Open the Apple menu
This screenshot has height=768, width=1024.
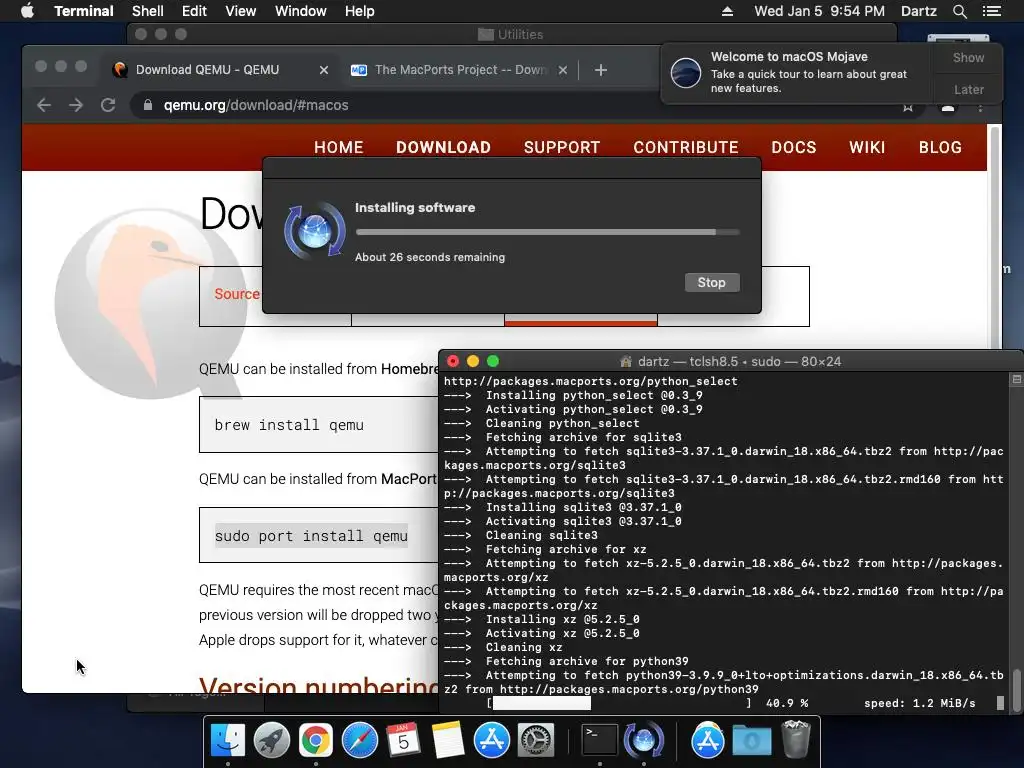pos(27,11)
